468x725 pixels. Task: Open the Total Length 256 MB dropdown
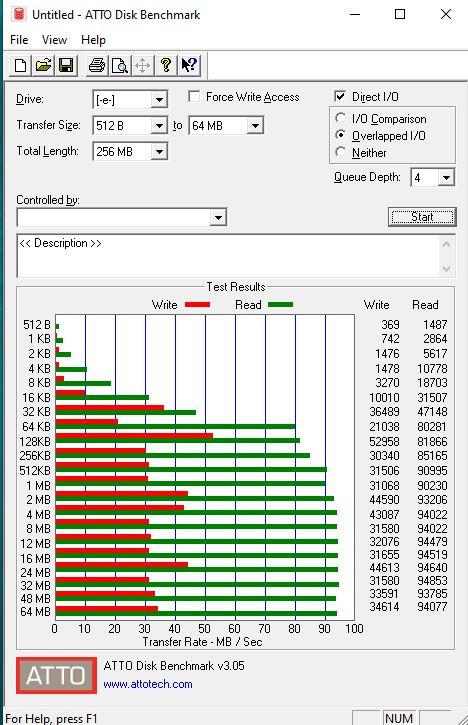[x=159, y=152]
